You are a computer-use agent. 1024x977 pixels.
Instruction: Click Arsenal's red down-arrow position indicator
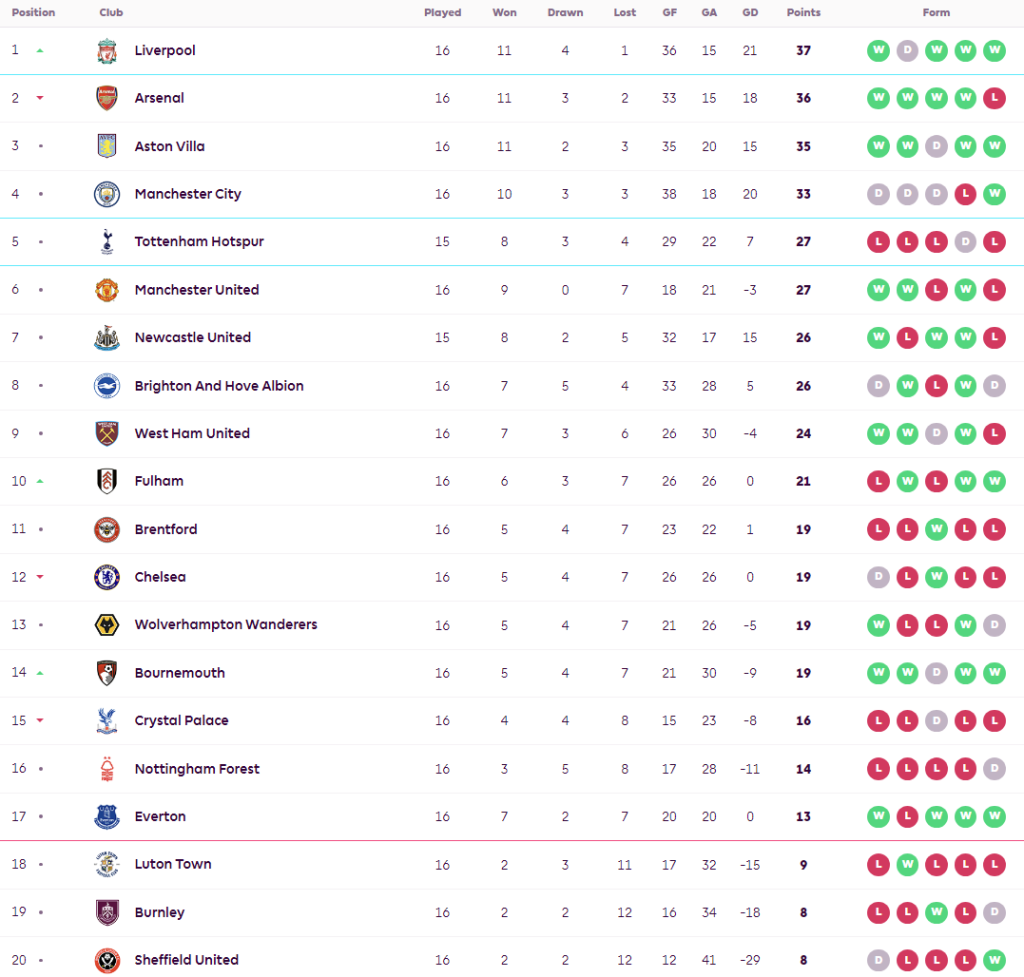pyautogui.click(x=40, y=98)
